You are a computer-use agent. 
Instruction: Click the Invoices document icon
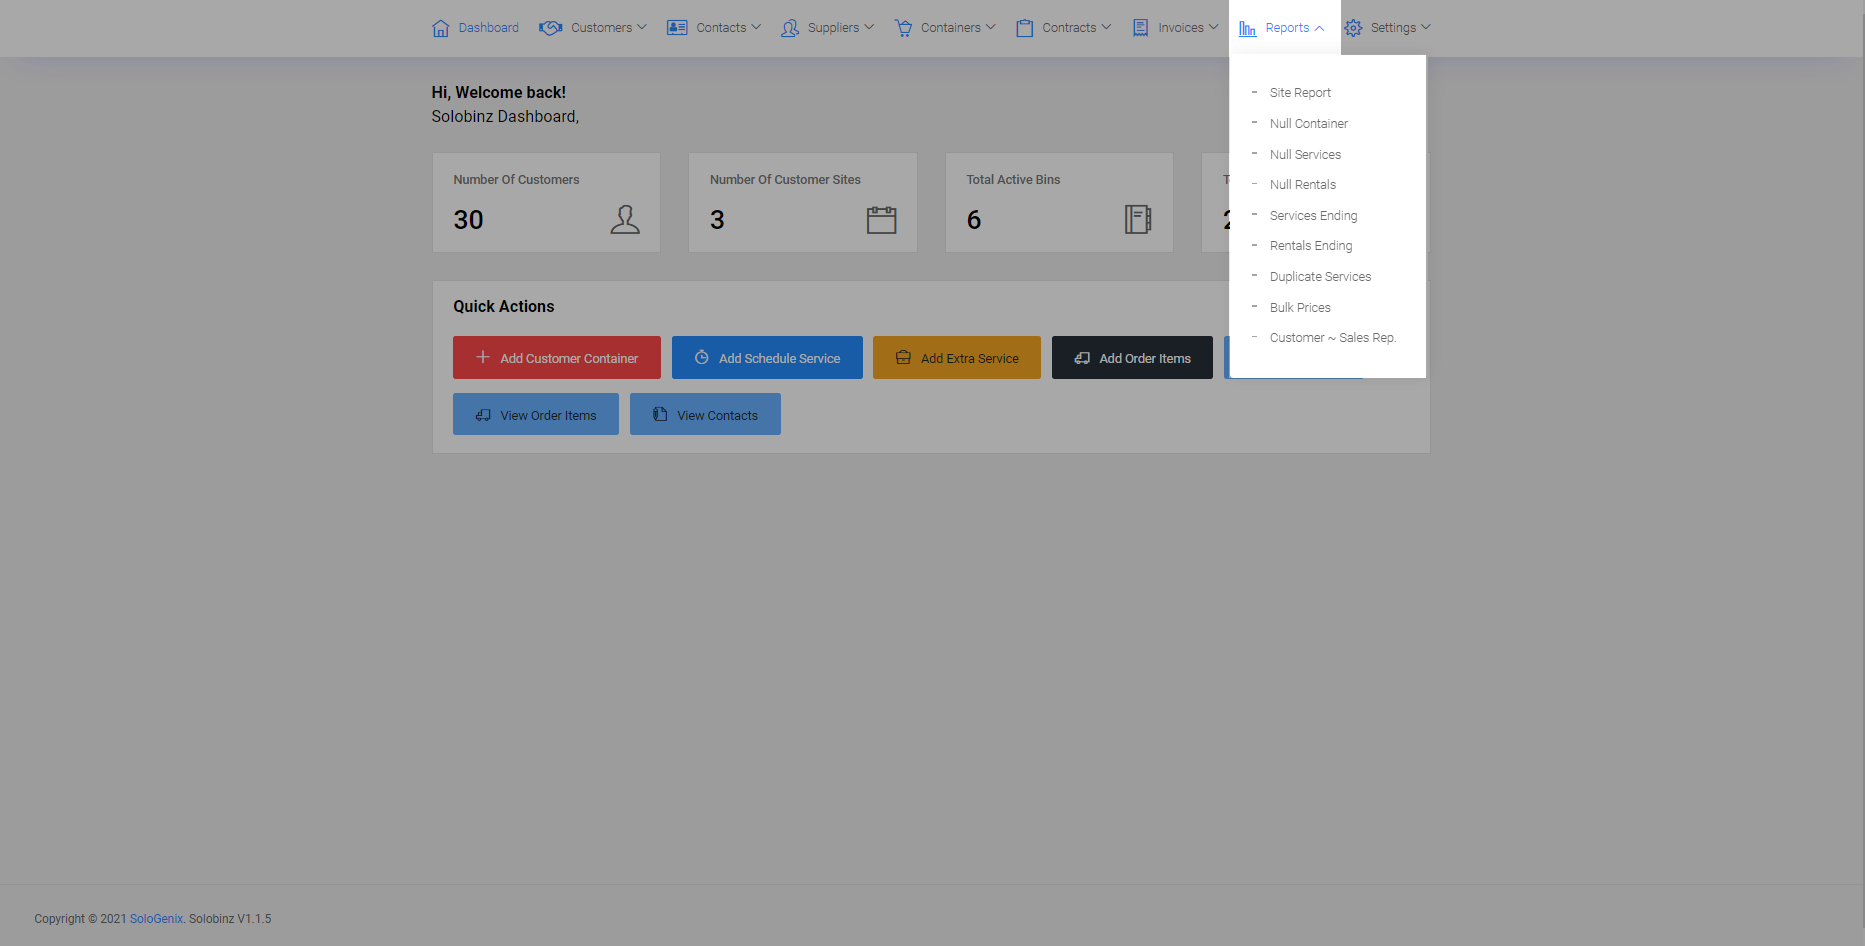(1140, 28)
